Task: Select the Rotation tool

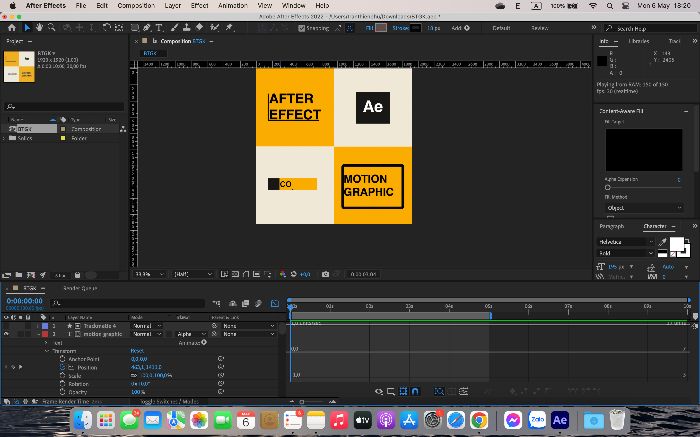Action: click(106, 28)
